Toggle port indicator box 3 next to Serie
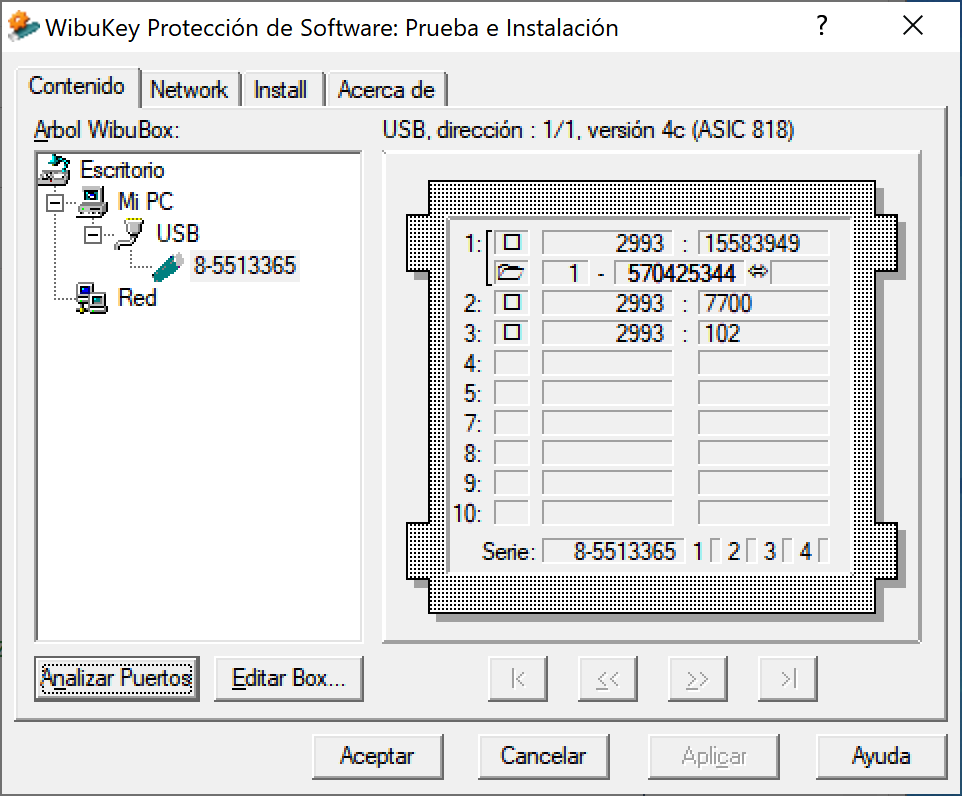The image size is (962, 796). [x=788, y=551]
